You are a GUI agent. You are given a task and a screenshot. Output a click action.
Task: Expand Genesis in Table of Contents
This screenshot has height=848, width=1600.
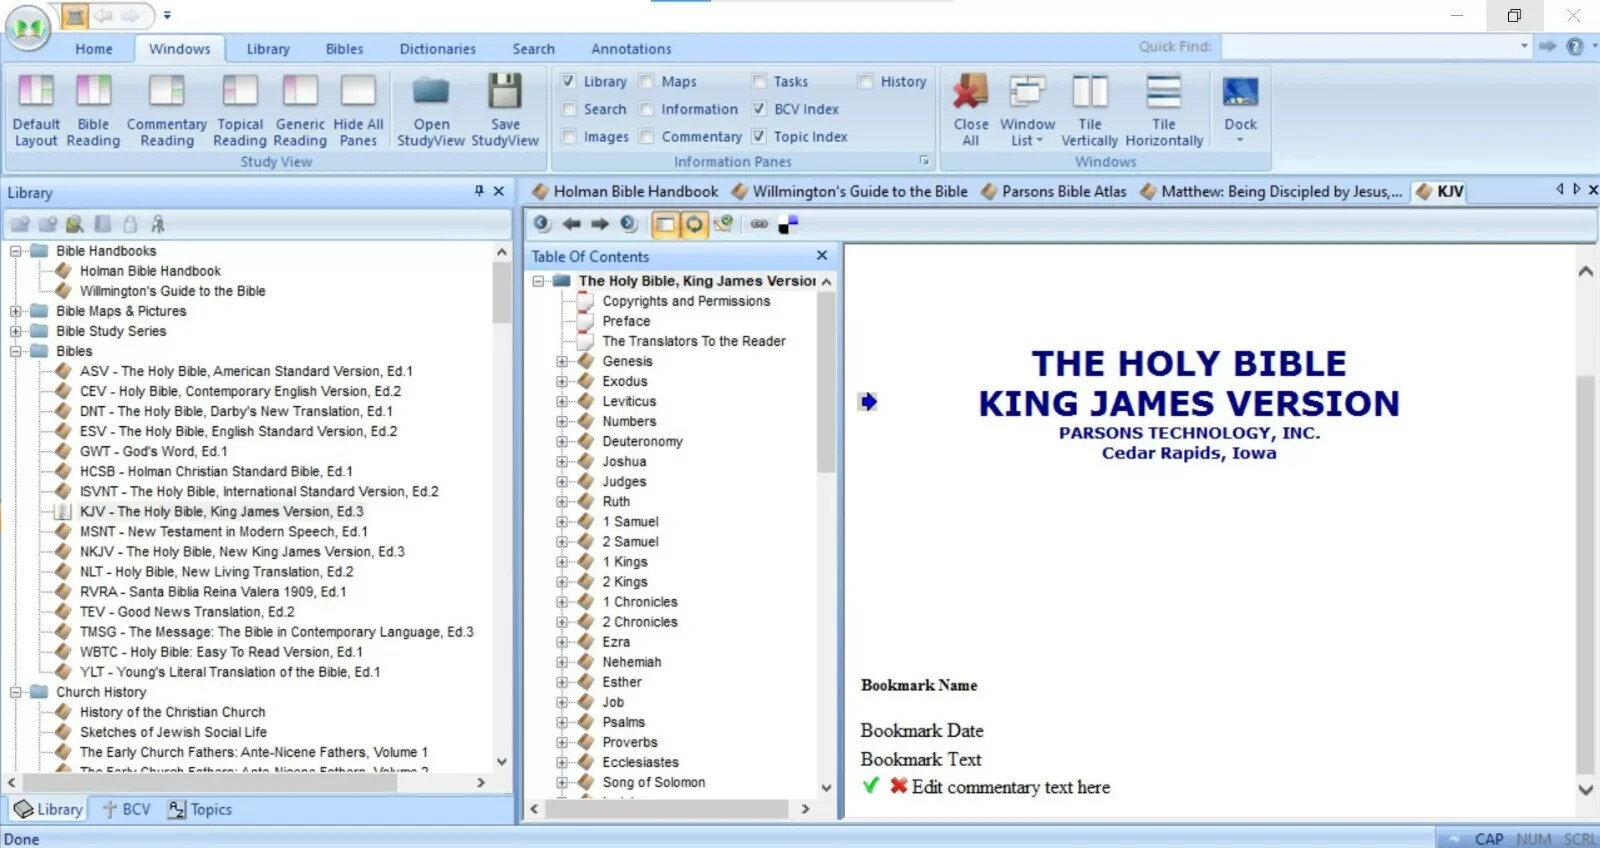562,361
